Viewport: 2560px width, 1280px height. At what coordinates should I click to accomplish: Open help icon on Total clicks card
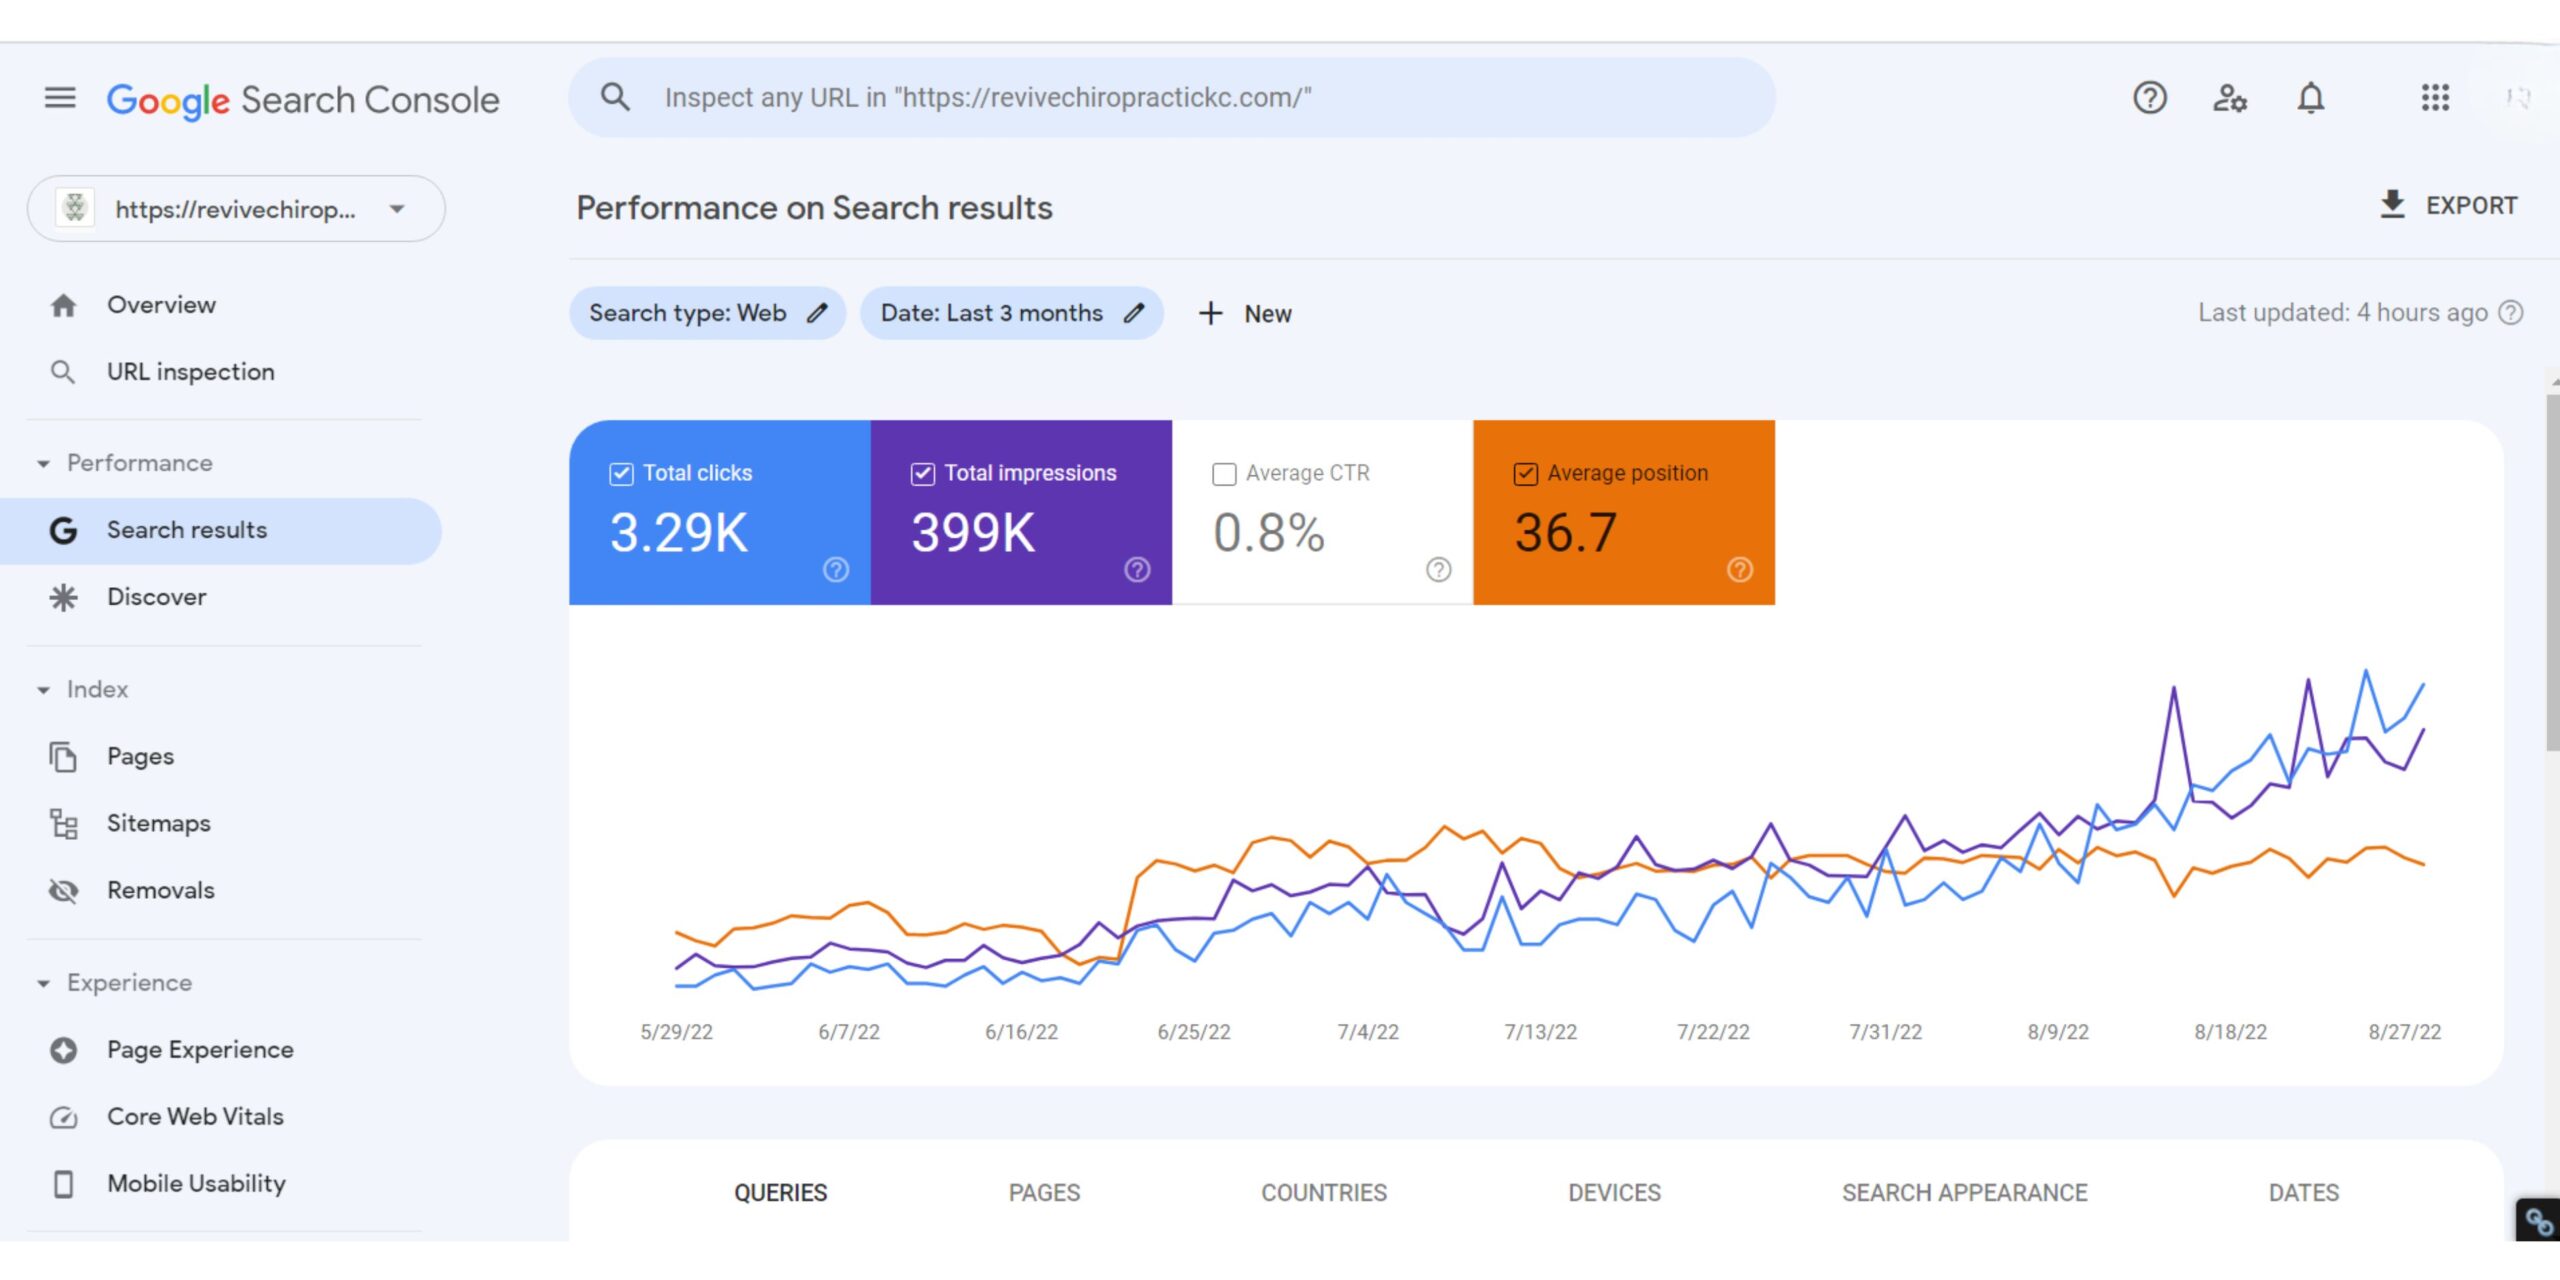[836, 569]
